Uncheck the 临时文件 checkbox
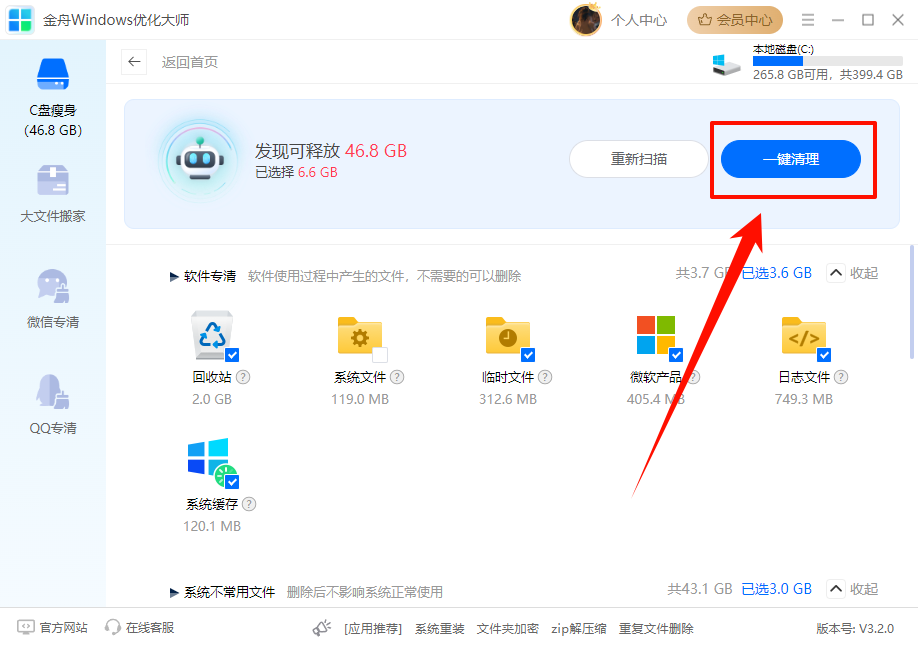 click(528, 355)
